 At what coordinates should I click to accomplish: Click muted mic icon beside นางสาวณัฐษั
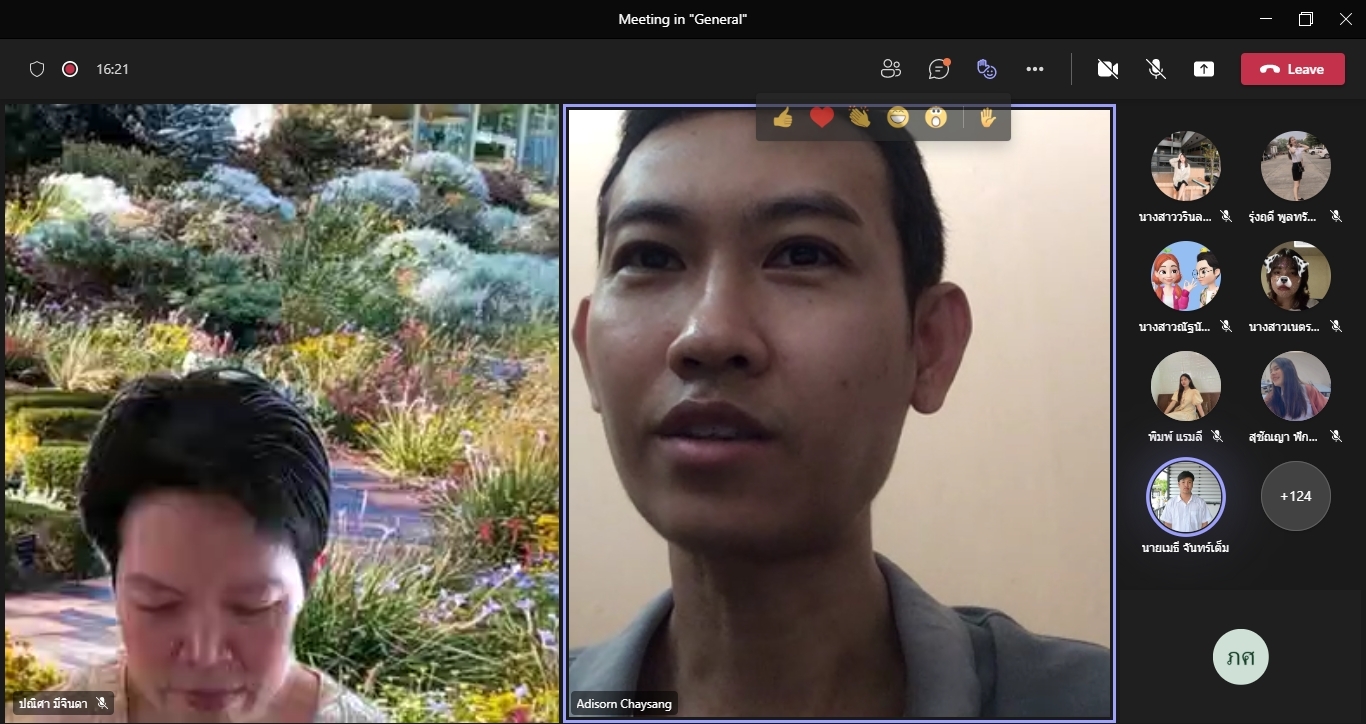click(1227, 326)
